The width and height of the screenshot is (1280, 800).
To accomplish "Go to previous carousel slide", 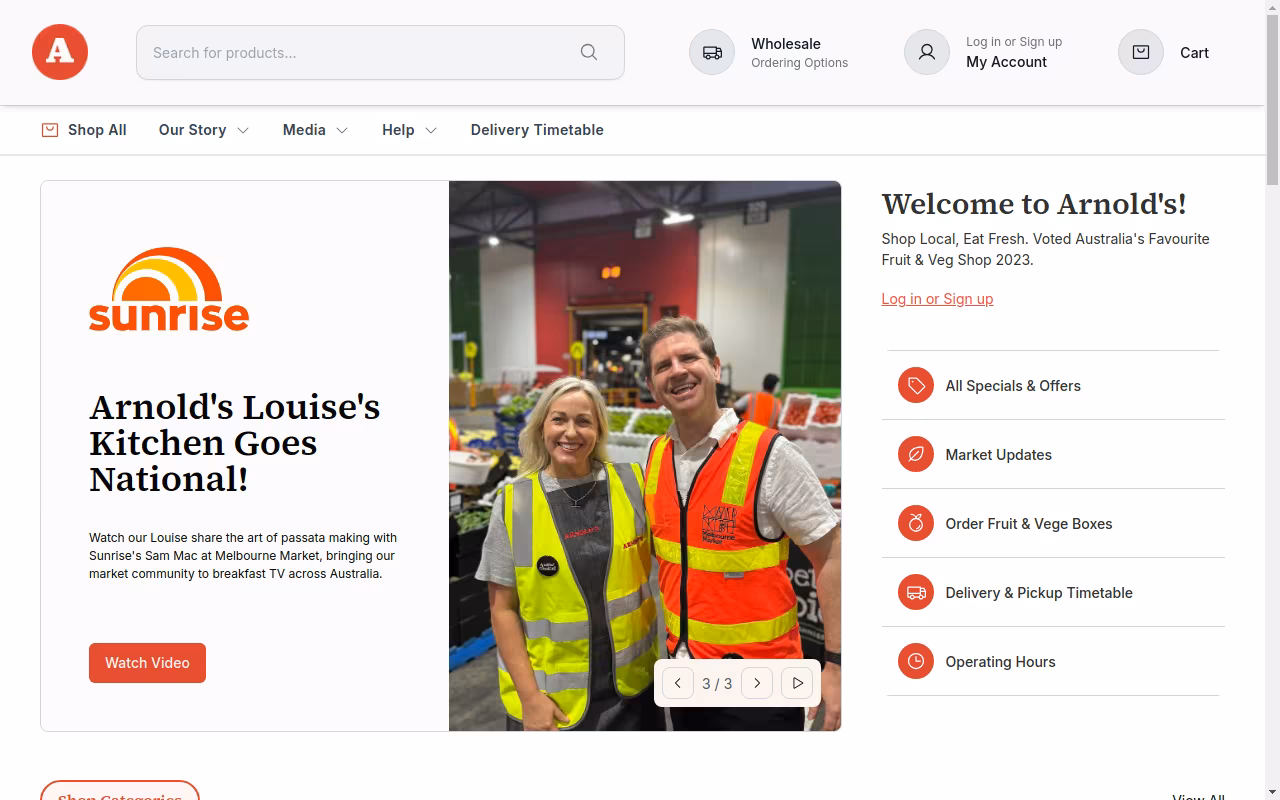I will click(677, 683).
